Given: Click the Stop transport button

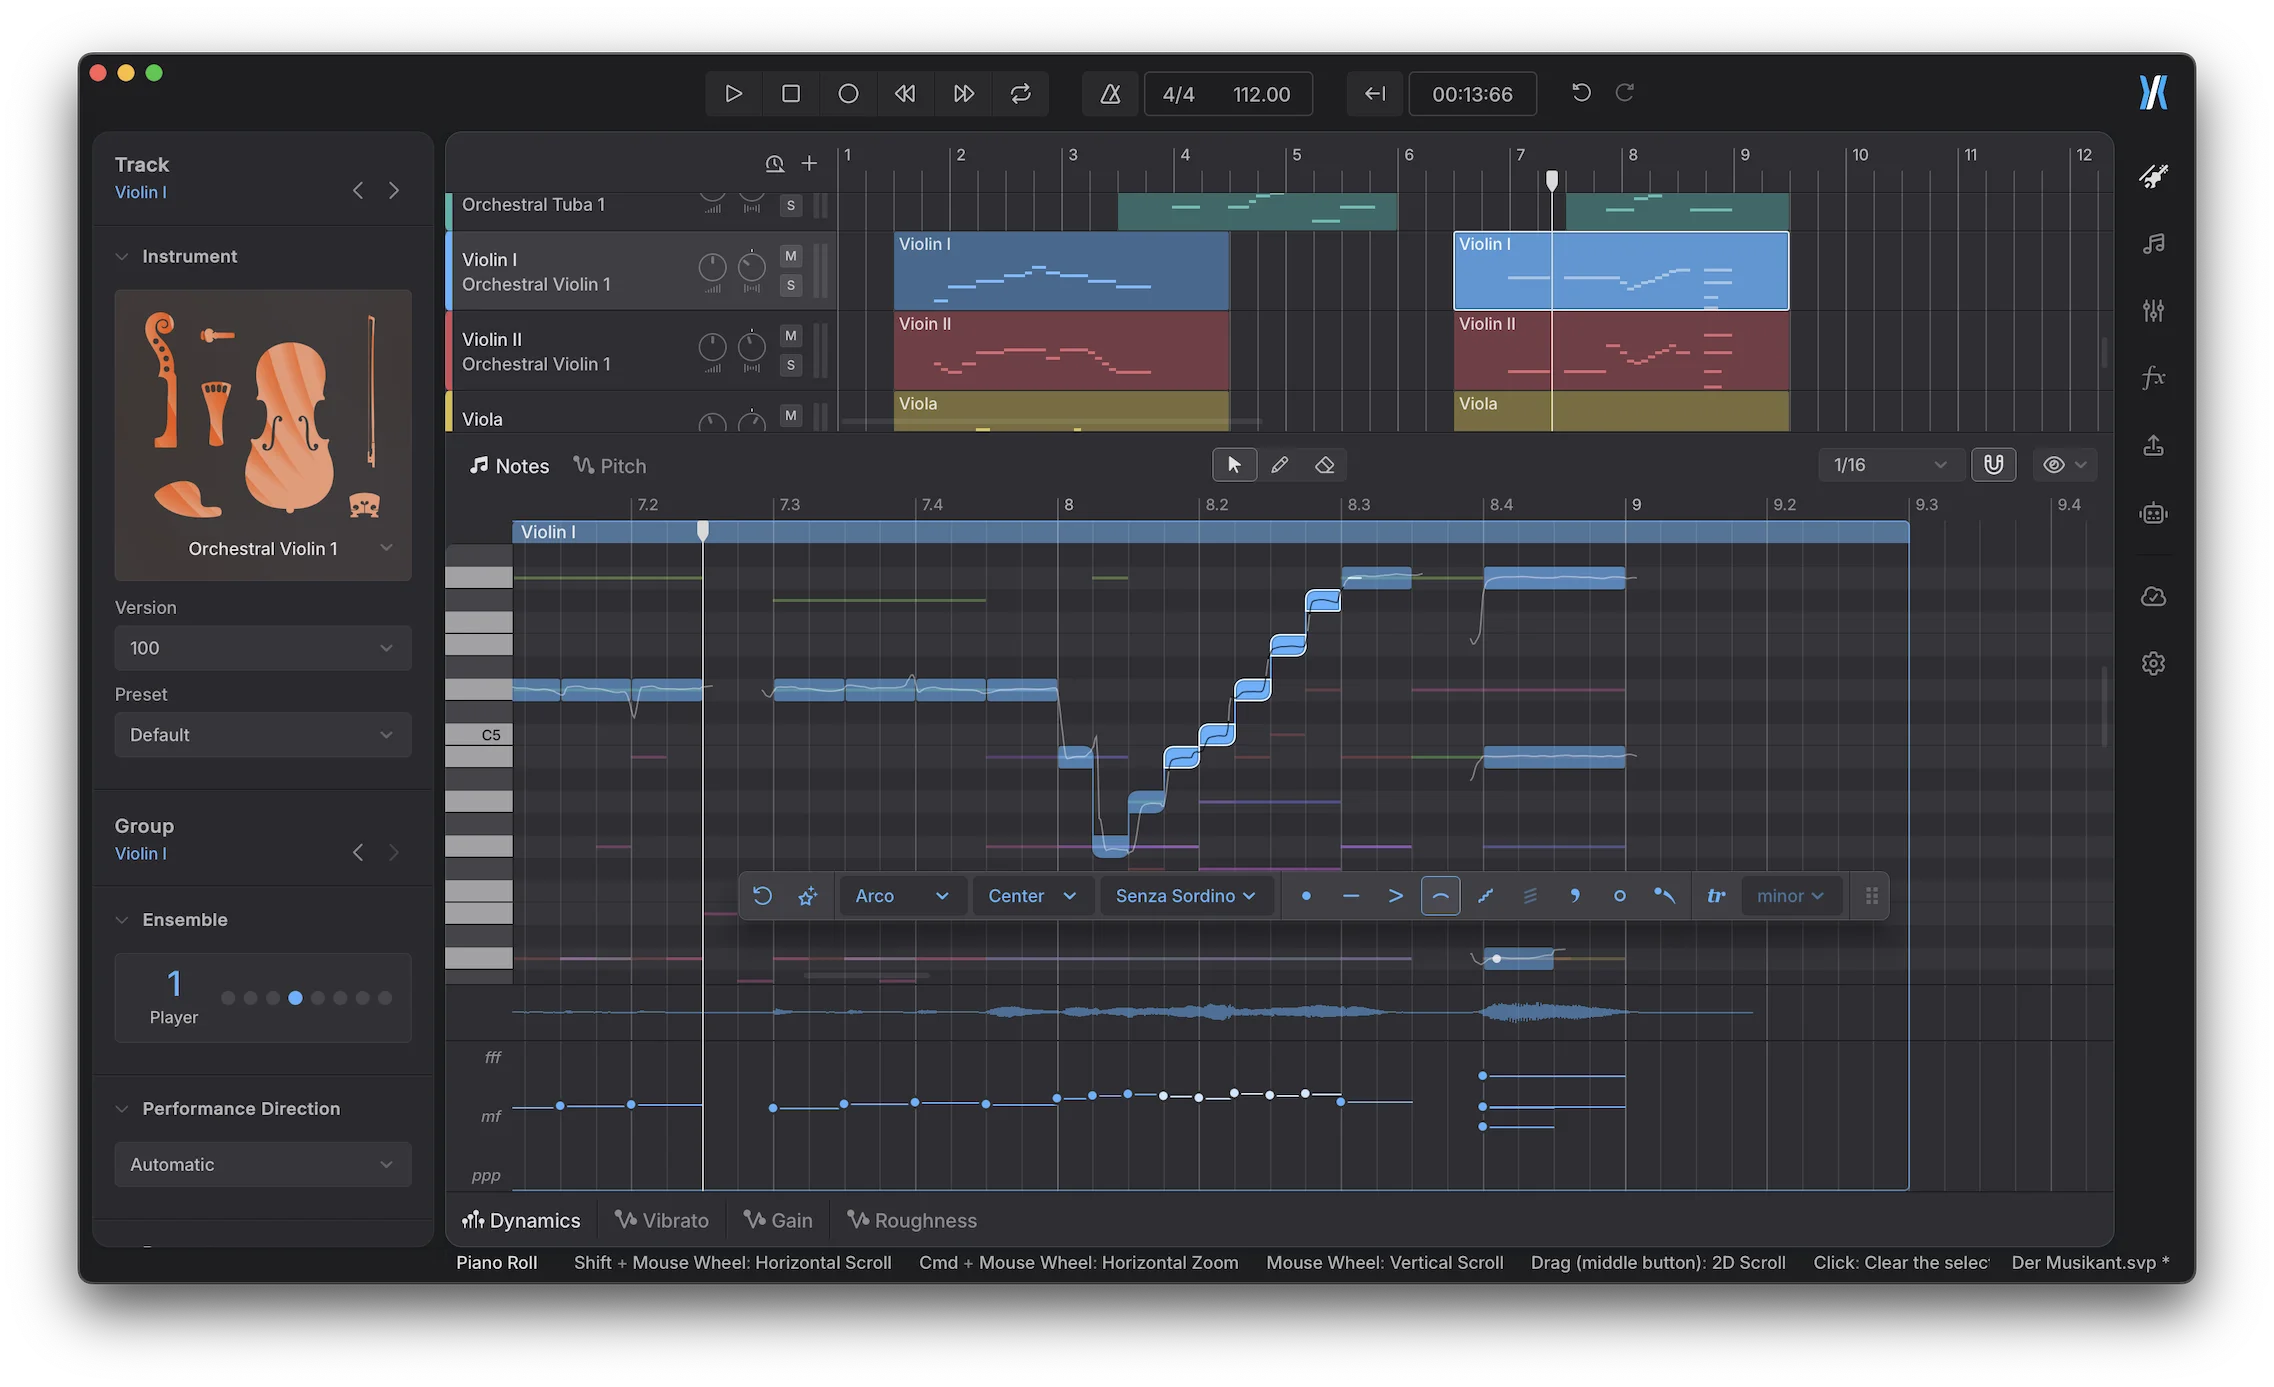Looking at the screenshot, I should 791,93.
